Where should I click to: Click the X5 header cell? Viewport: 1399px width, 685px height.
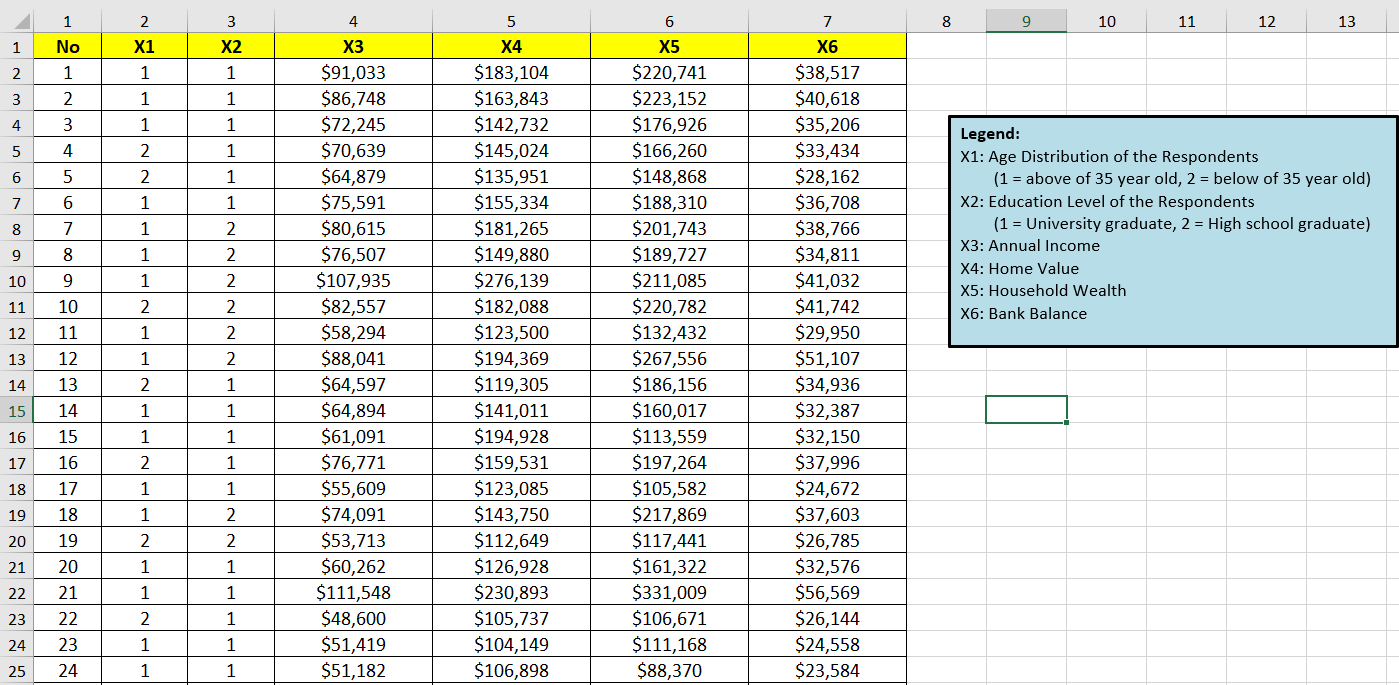coord(669,46)
